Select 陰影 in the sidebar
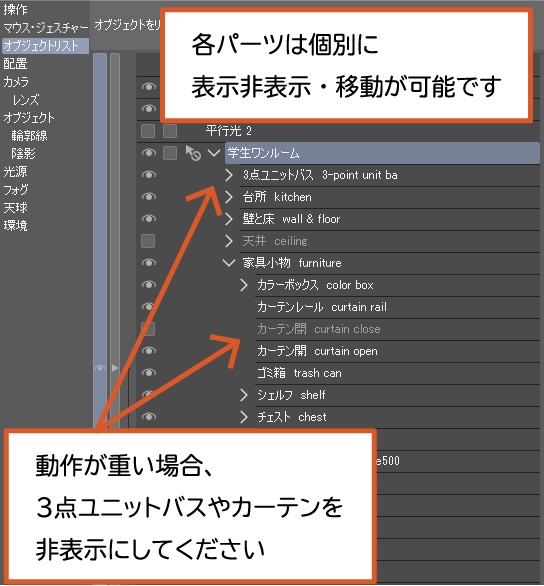Screen dimensions: 544x586 [x=23, y=153]
